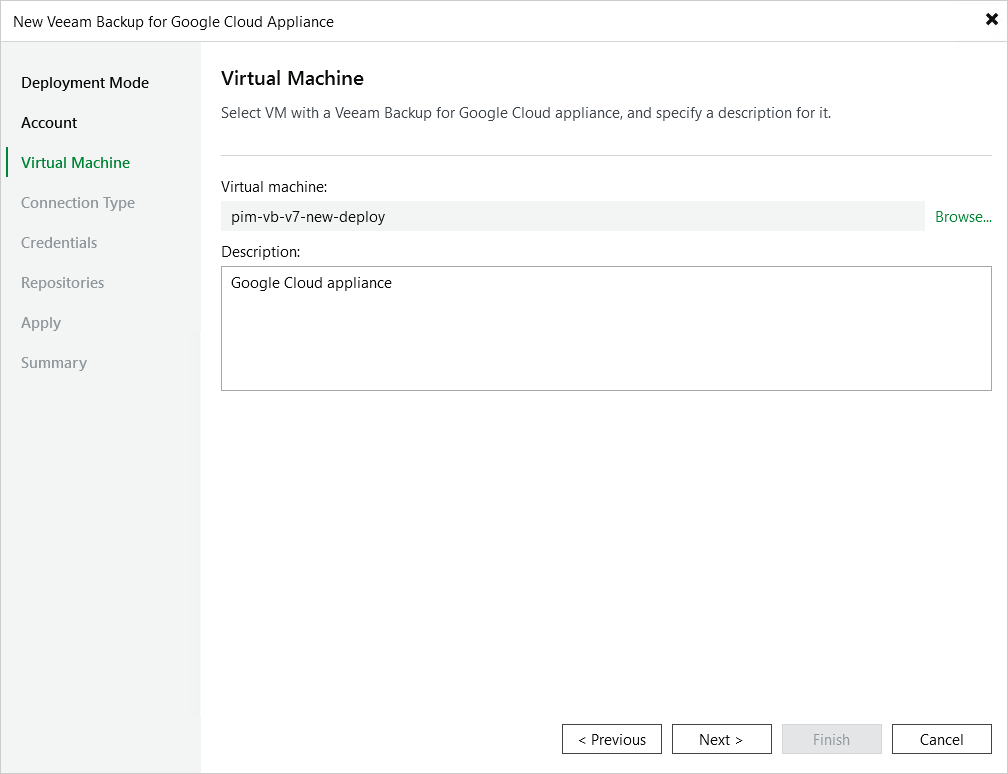Jump to Connection Type step
This screenshot has height=774, width=1008.
[78, 202]
